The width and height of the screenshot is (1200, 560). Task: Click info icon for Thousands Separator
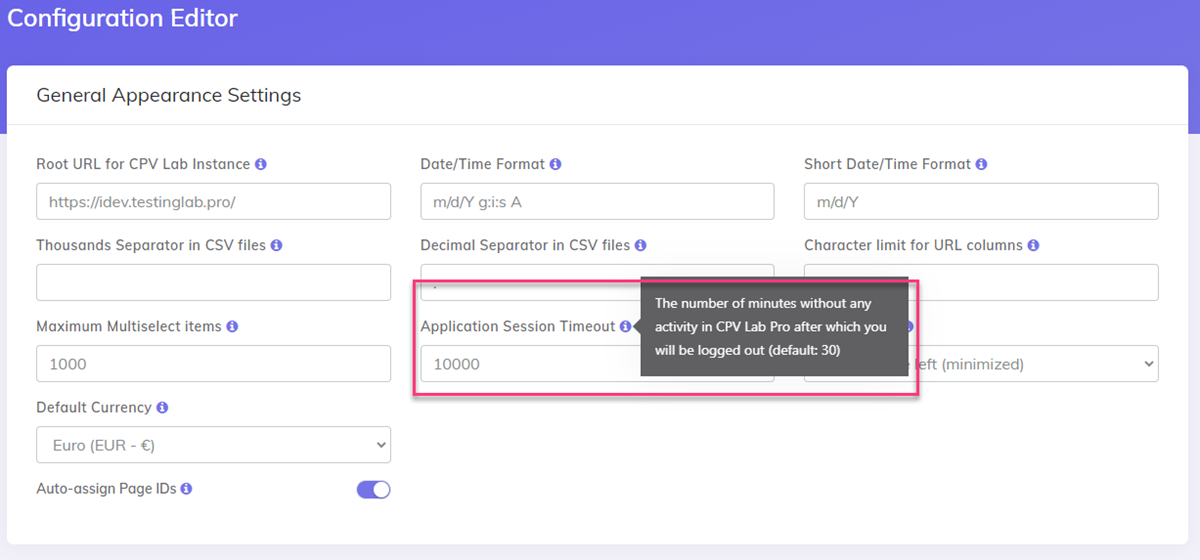point(276,245)
